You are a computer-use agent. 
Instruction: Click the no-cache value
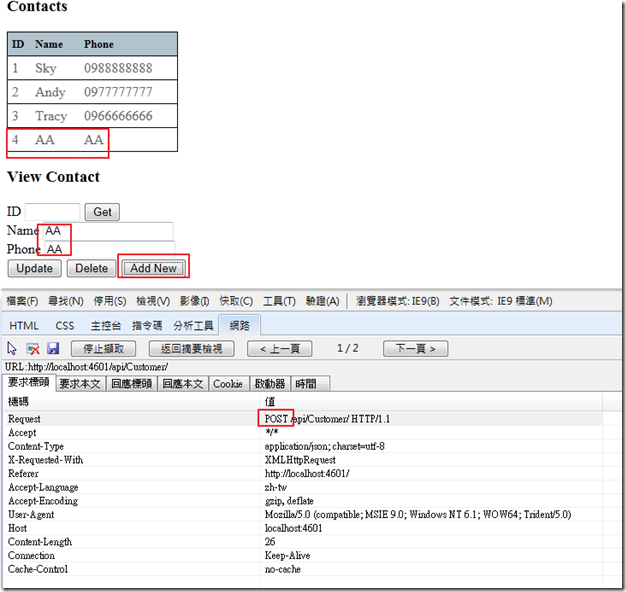click(283, 569)
